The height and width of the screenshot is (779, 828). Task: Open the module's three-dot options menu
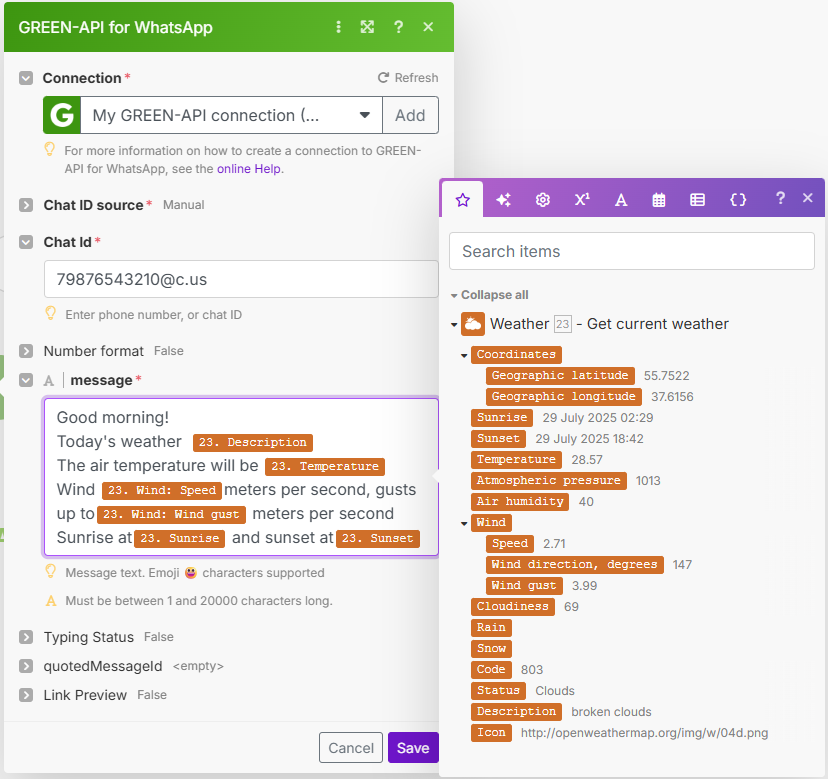click(338, 27)
